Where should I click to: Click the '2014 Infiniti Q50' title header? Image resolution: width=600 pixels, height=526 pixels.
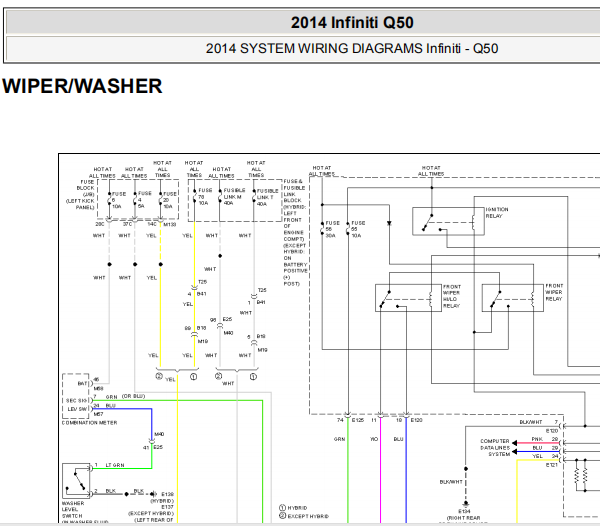tap(352, 23)
